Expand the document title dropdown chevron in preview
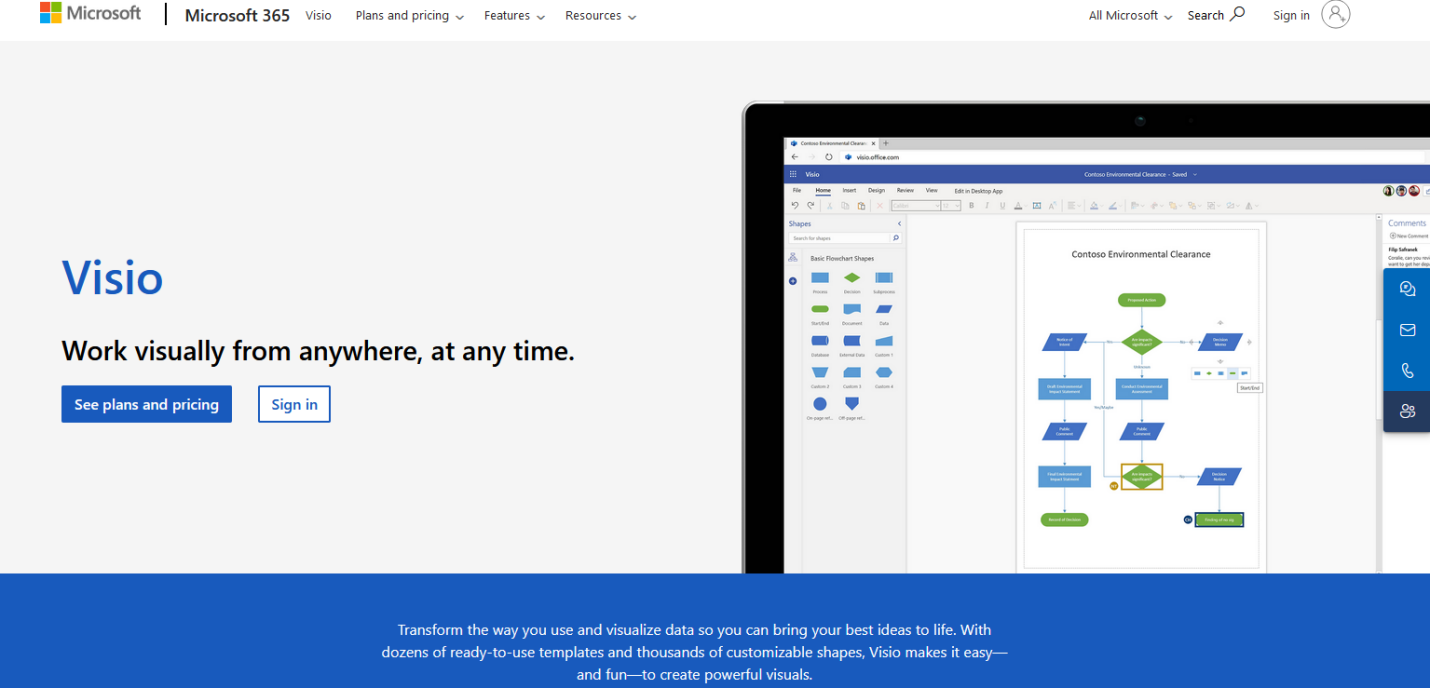Screen dimensions: 1430x688 pyautogui.click(x=1194, y=174)
